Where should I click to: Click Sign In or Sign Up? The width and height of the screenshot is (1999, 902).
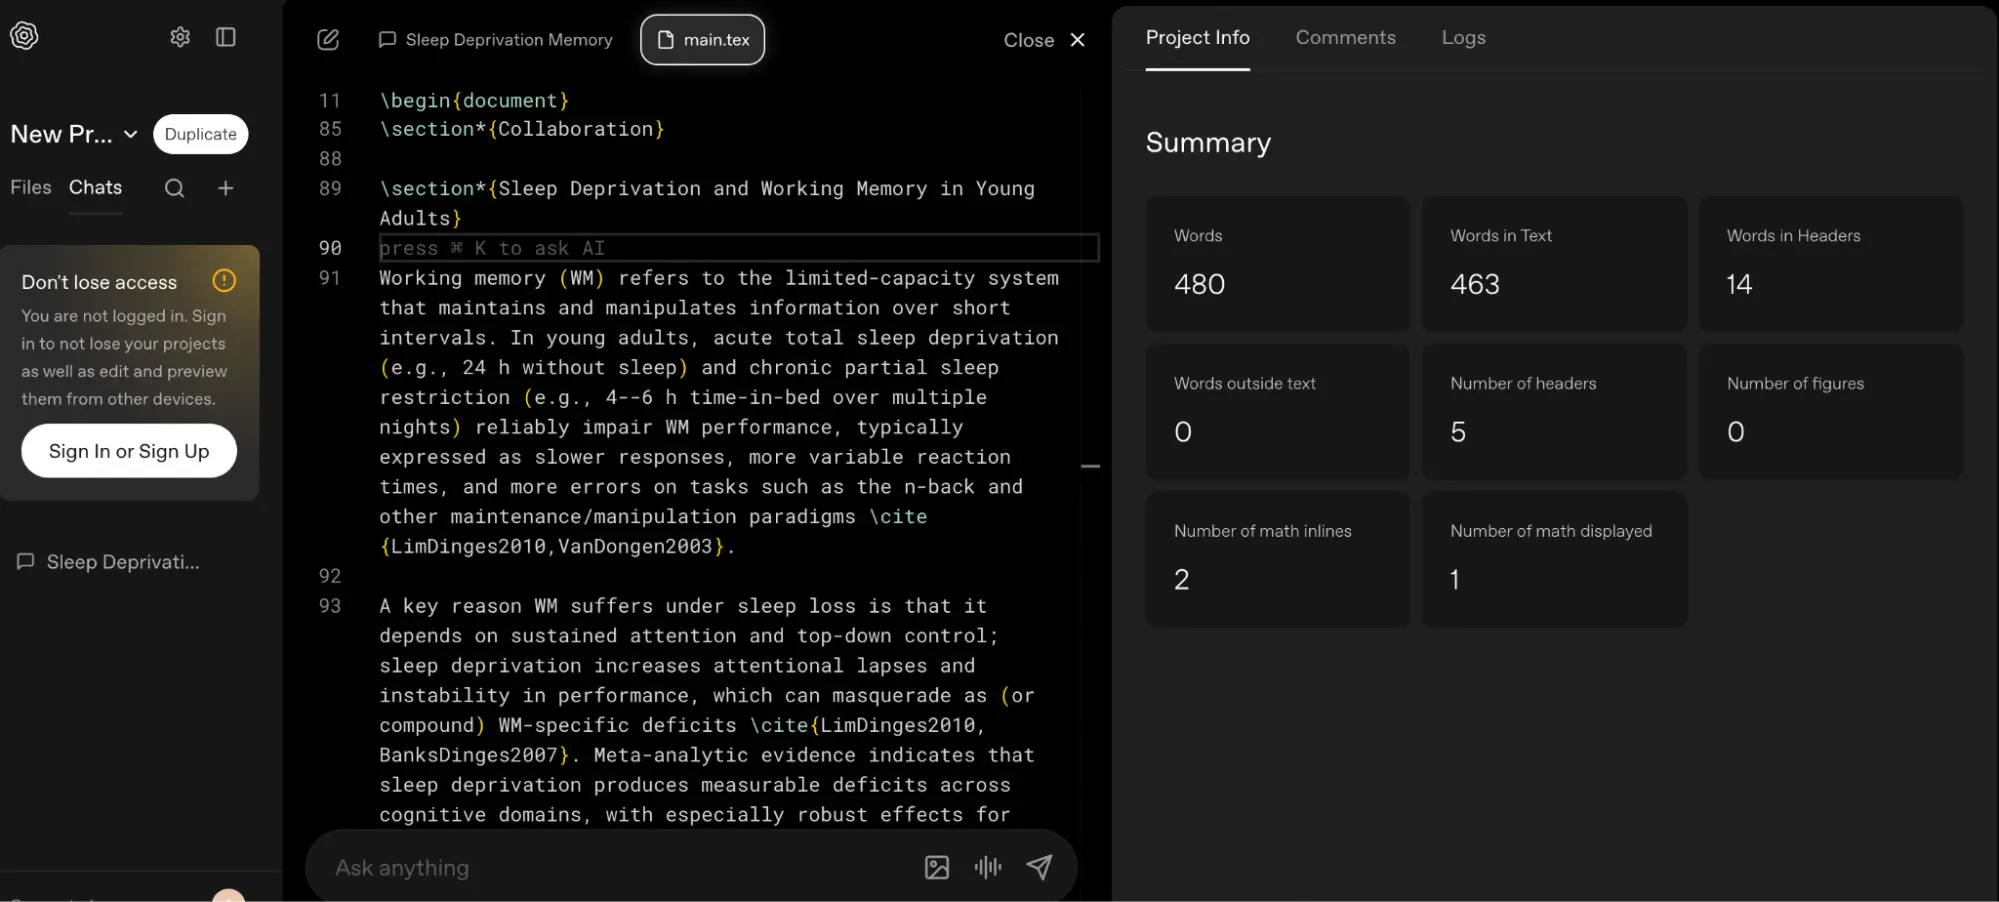point(129,451)
